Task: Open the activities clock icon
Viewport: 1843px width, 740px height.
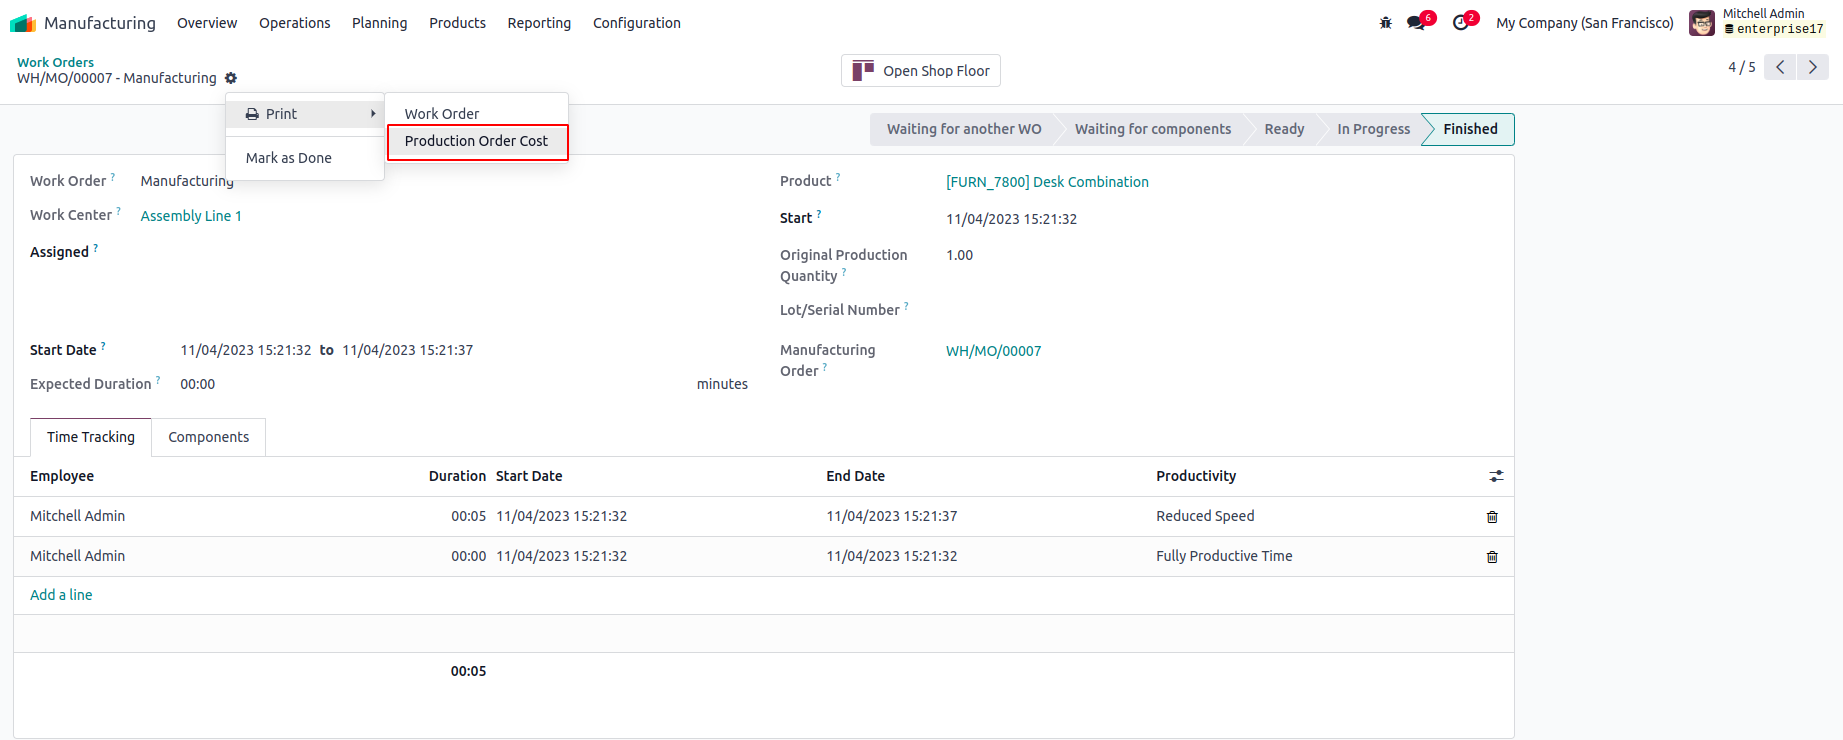Action: coord(1461,23)
